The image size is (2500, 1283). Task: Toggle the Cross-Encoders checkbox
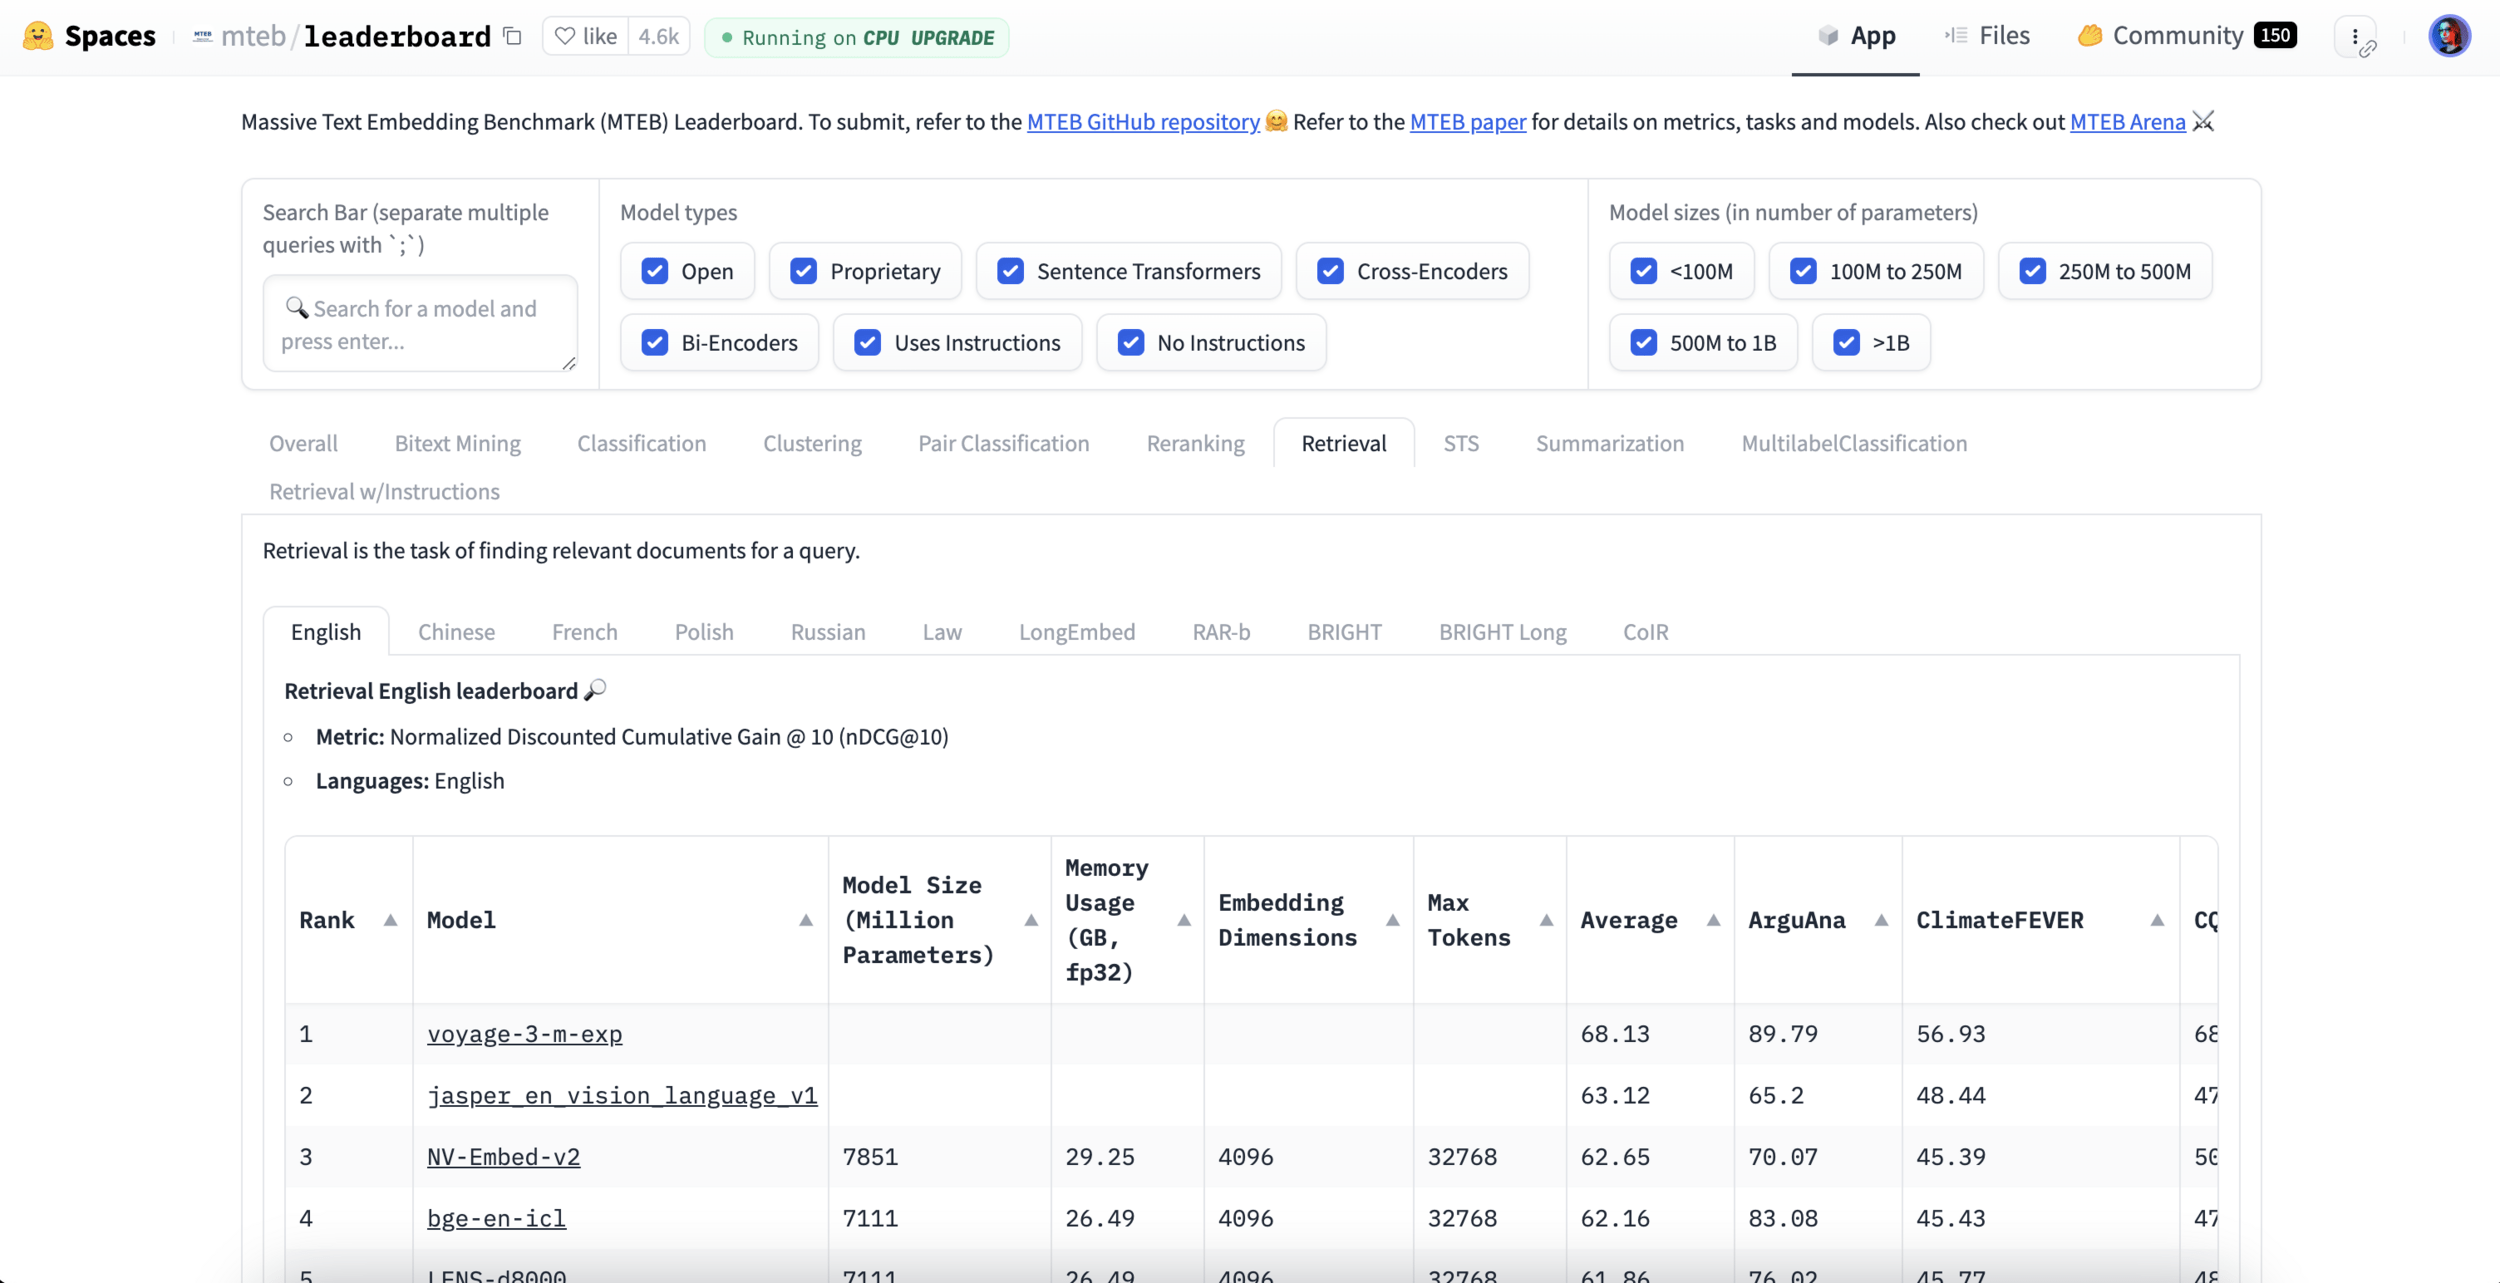tap(1330, 271)
